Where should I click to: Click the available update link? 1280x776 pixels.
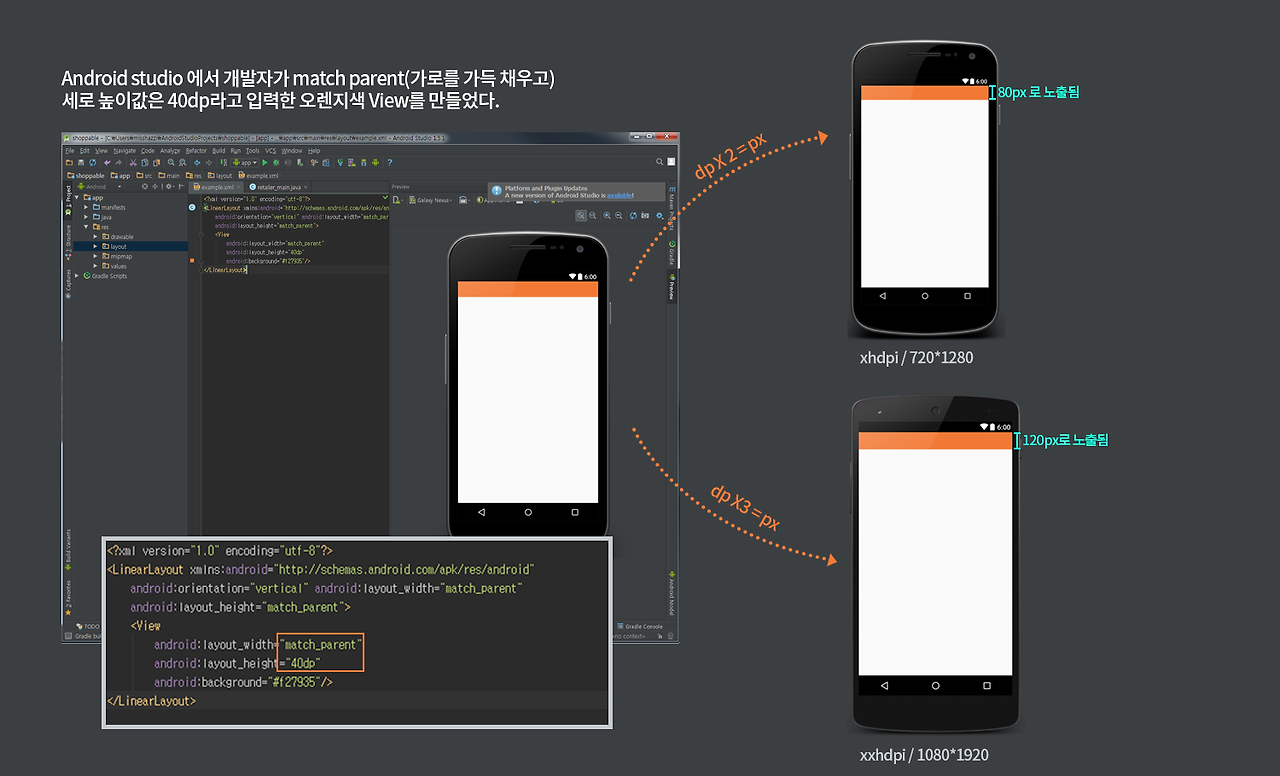(619, 195)
